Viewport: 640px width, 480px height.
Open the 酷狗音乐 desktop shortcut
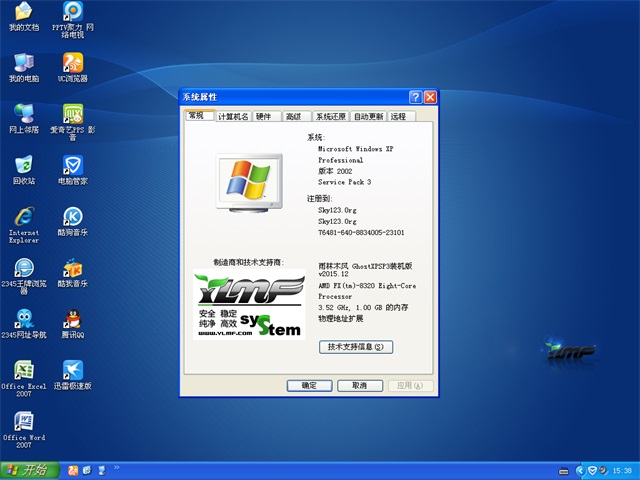[72, 218]
